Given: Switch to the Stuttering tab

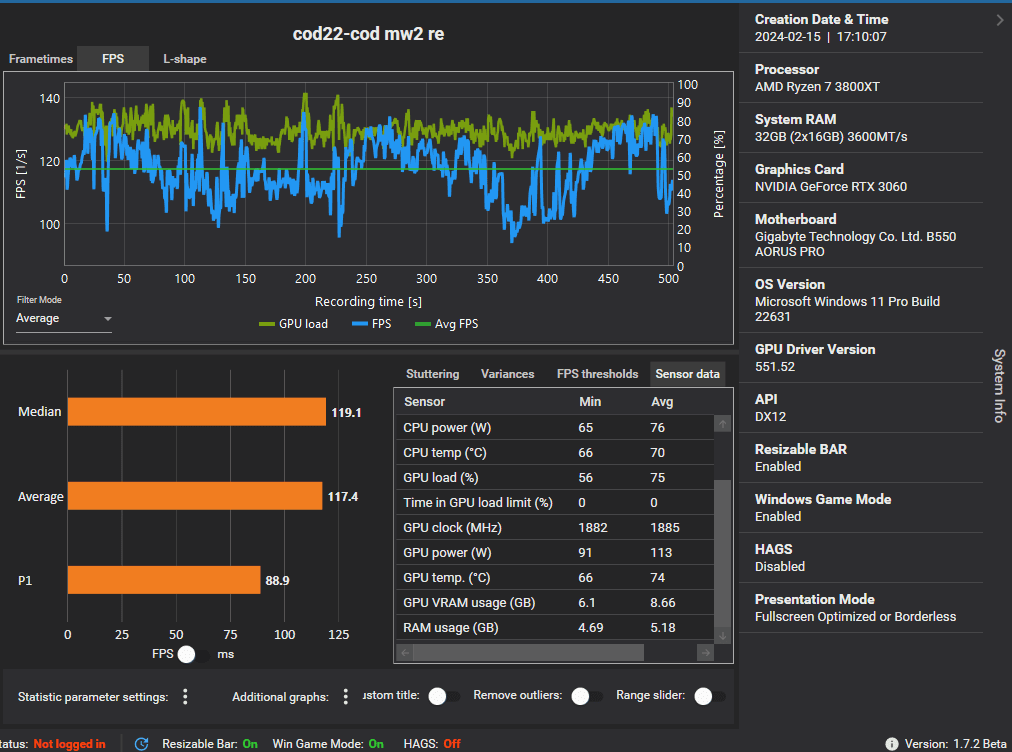Looking at the screenshot, I should pyautogui.click(x=432, y=374).
